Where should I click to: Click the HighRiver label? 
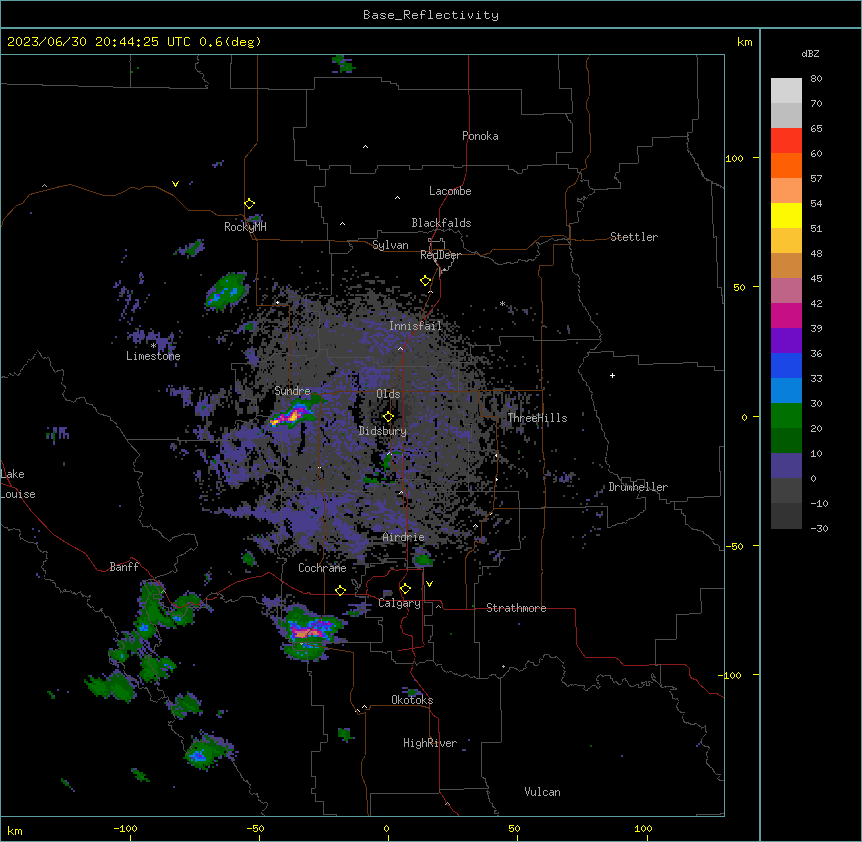coord(429,743)
